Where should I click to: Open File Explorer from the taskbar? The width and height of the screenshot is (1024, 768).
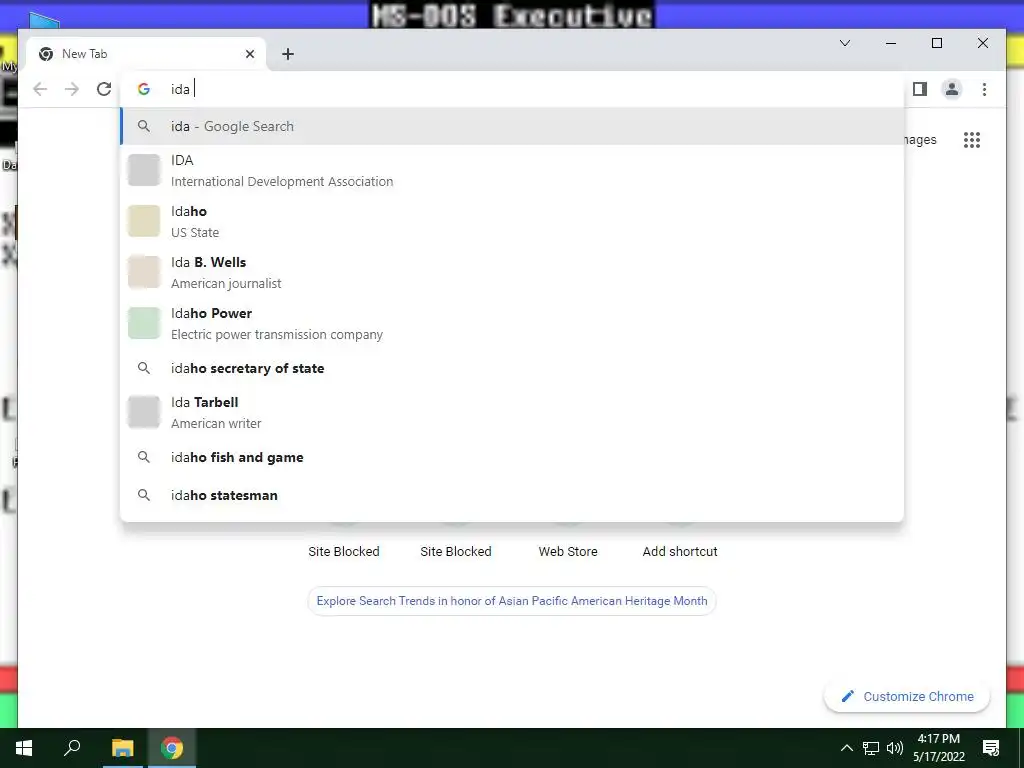point(122,748)
